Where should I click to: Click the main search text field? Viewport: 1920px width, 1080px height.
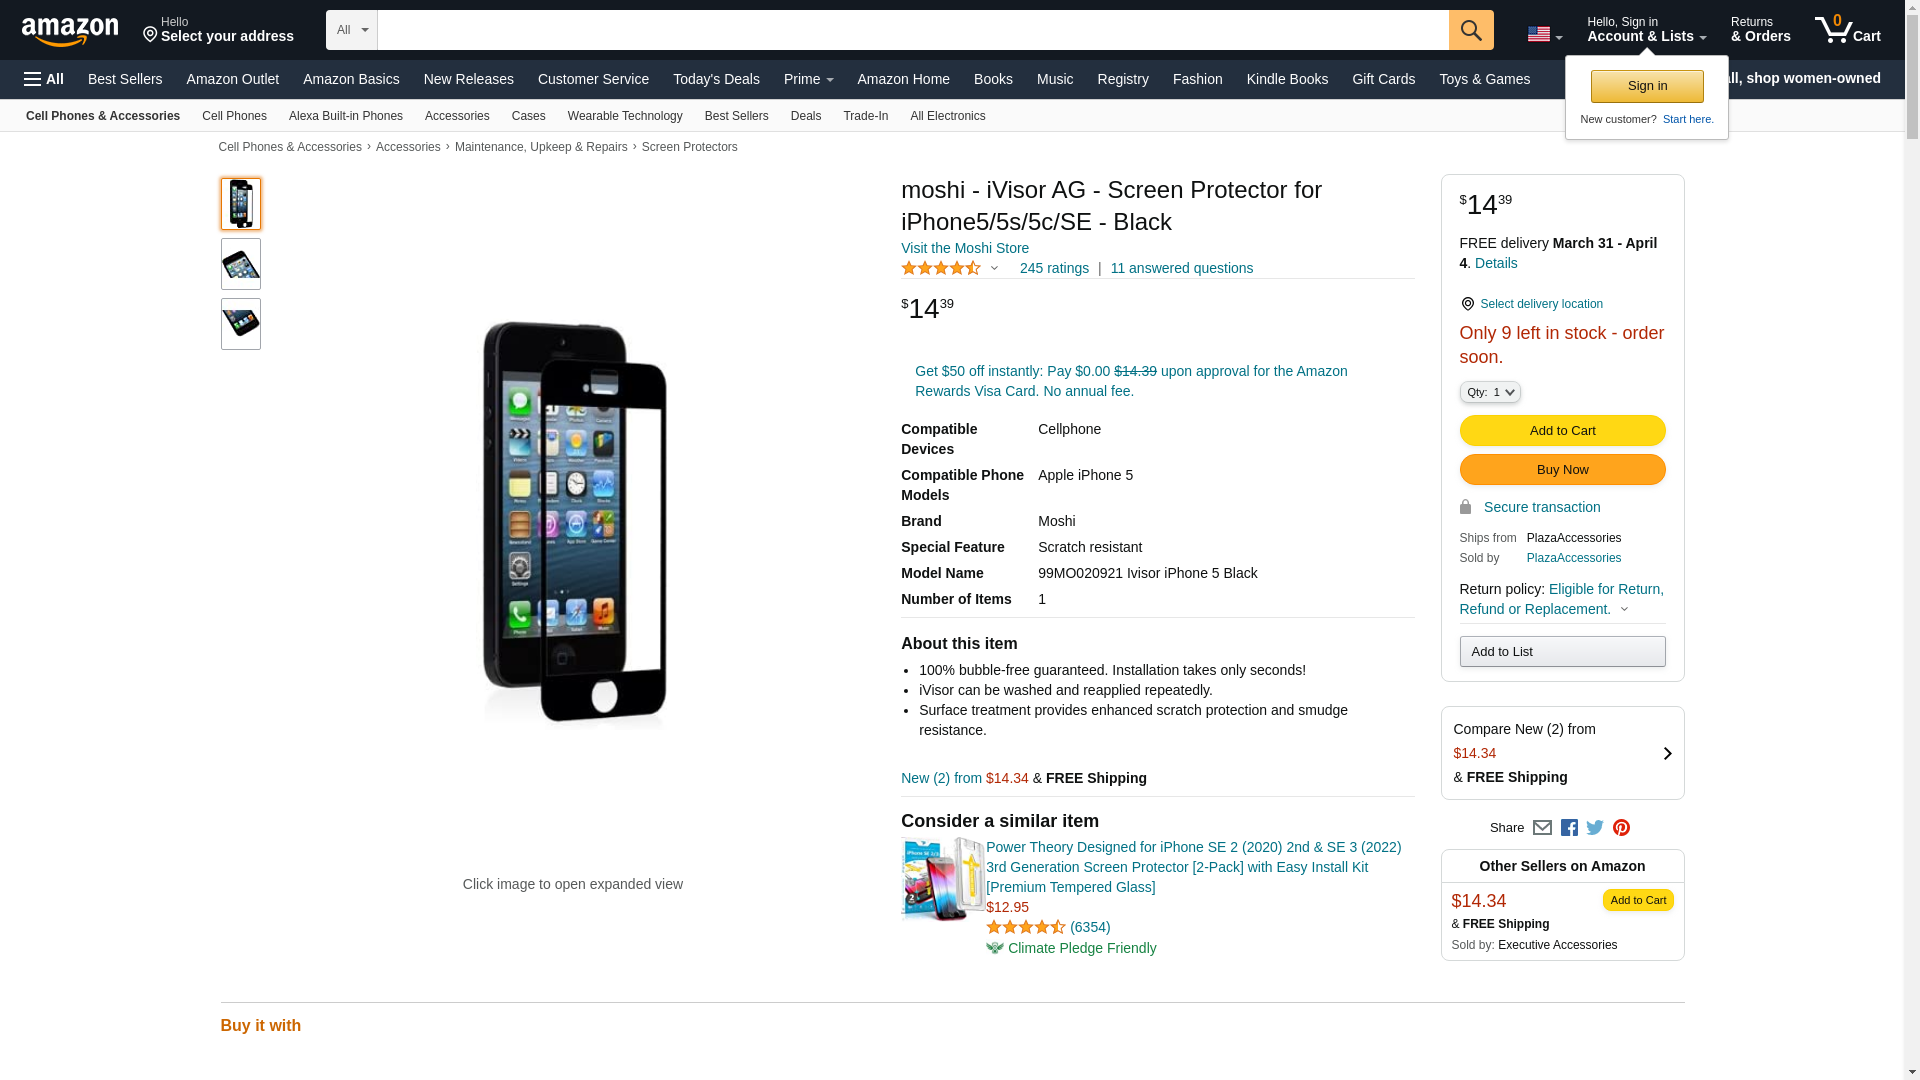(912, 30)
